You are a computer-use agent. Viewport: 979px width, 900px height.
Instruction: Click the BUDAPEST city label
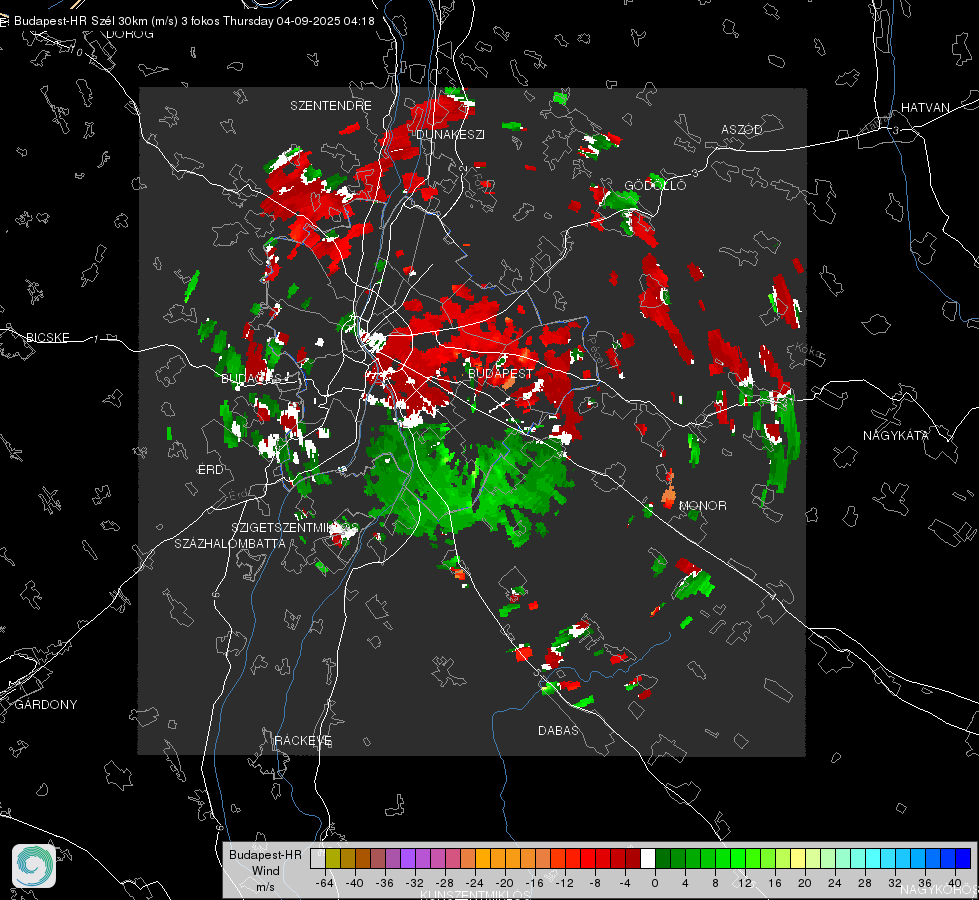click(500, 373)
